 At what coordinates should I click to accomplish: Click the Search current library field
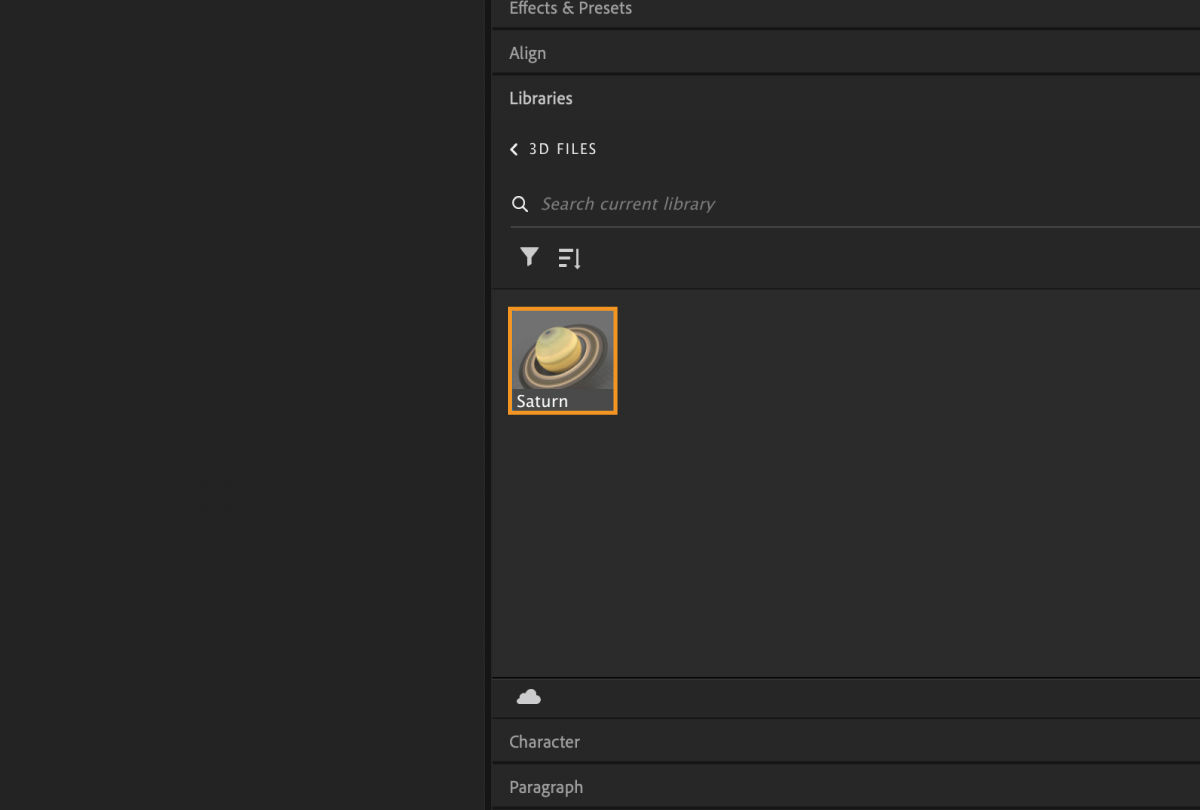[628, 203]
